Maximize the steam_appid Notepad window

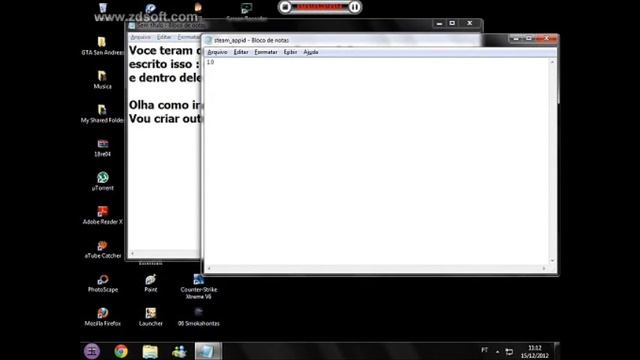[529, 38]
